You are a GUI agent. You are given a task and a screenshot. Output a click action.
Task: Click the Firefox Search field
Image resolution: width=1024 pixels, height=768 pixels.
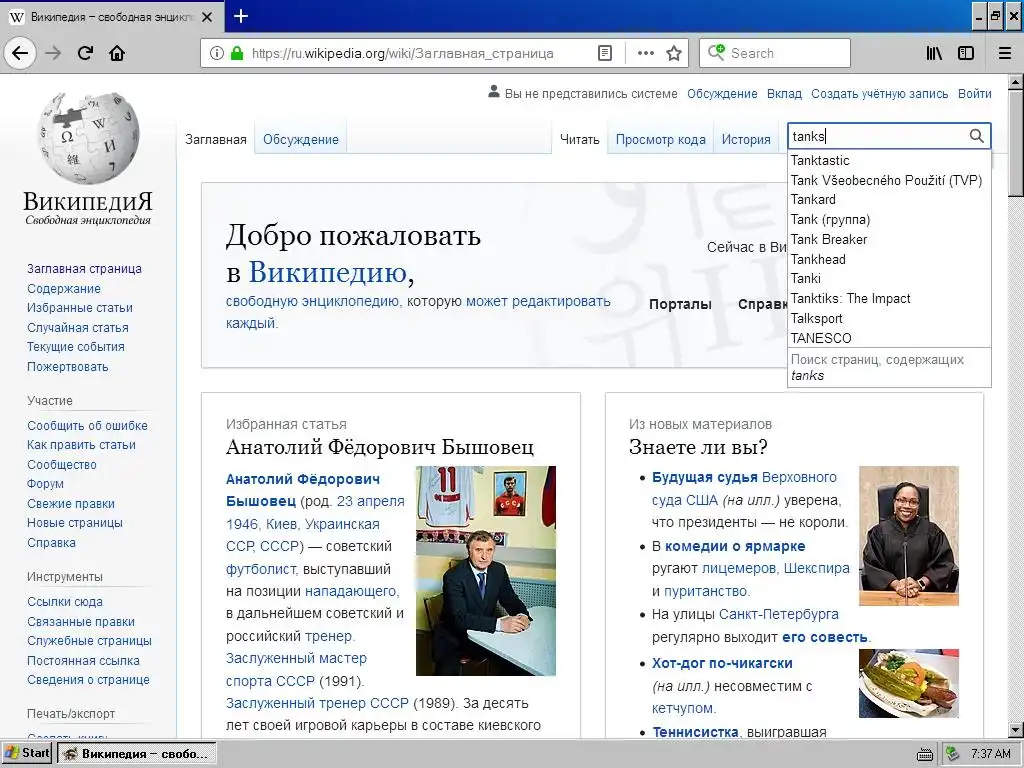click(775, 54)
